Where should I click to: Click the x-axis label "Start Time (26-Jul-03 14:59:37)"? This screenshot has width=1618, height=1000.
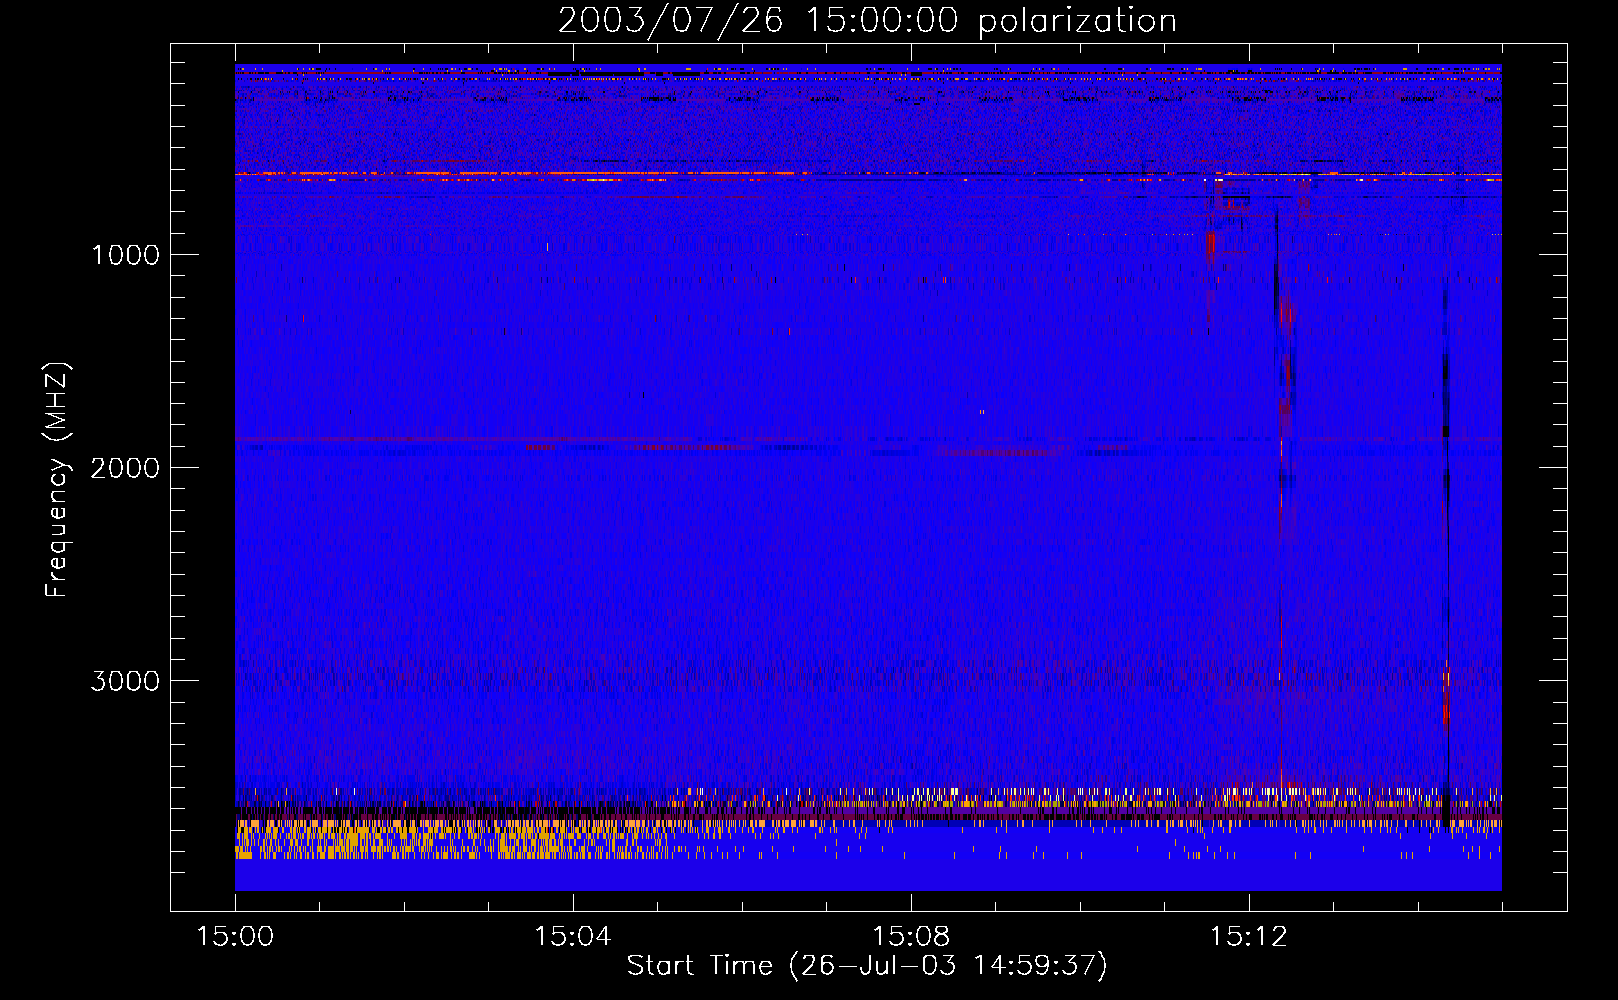867,966
